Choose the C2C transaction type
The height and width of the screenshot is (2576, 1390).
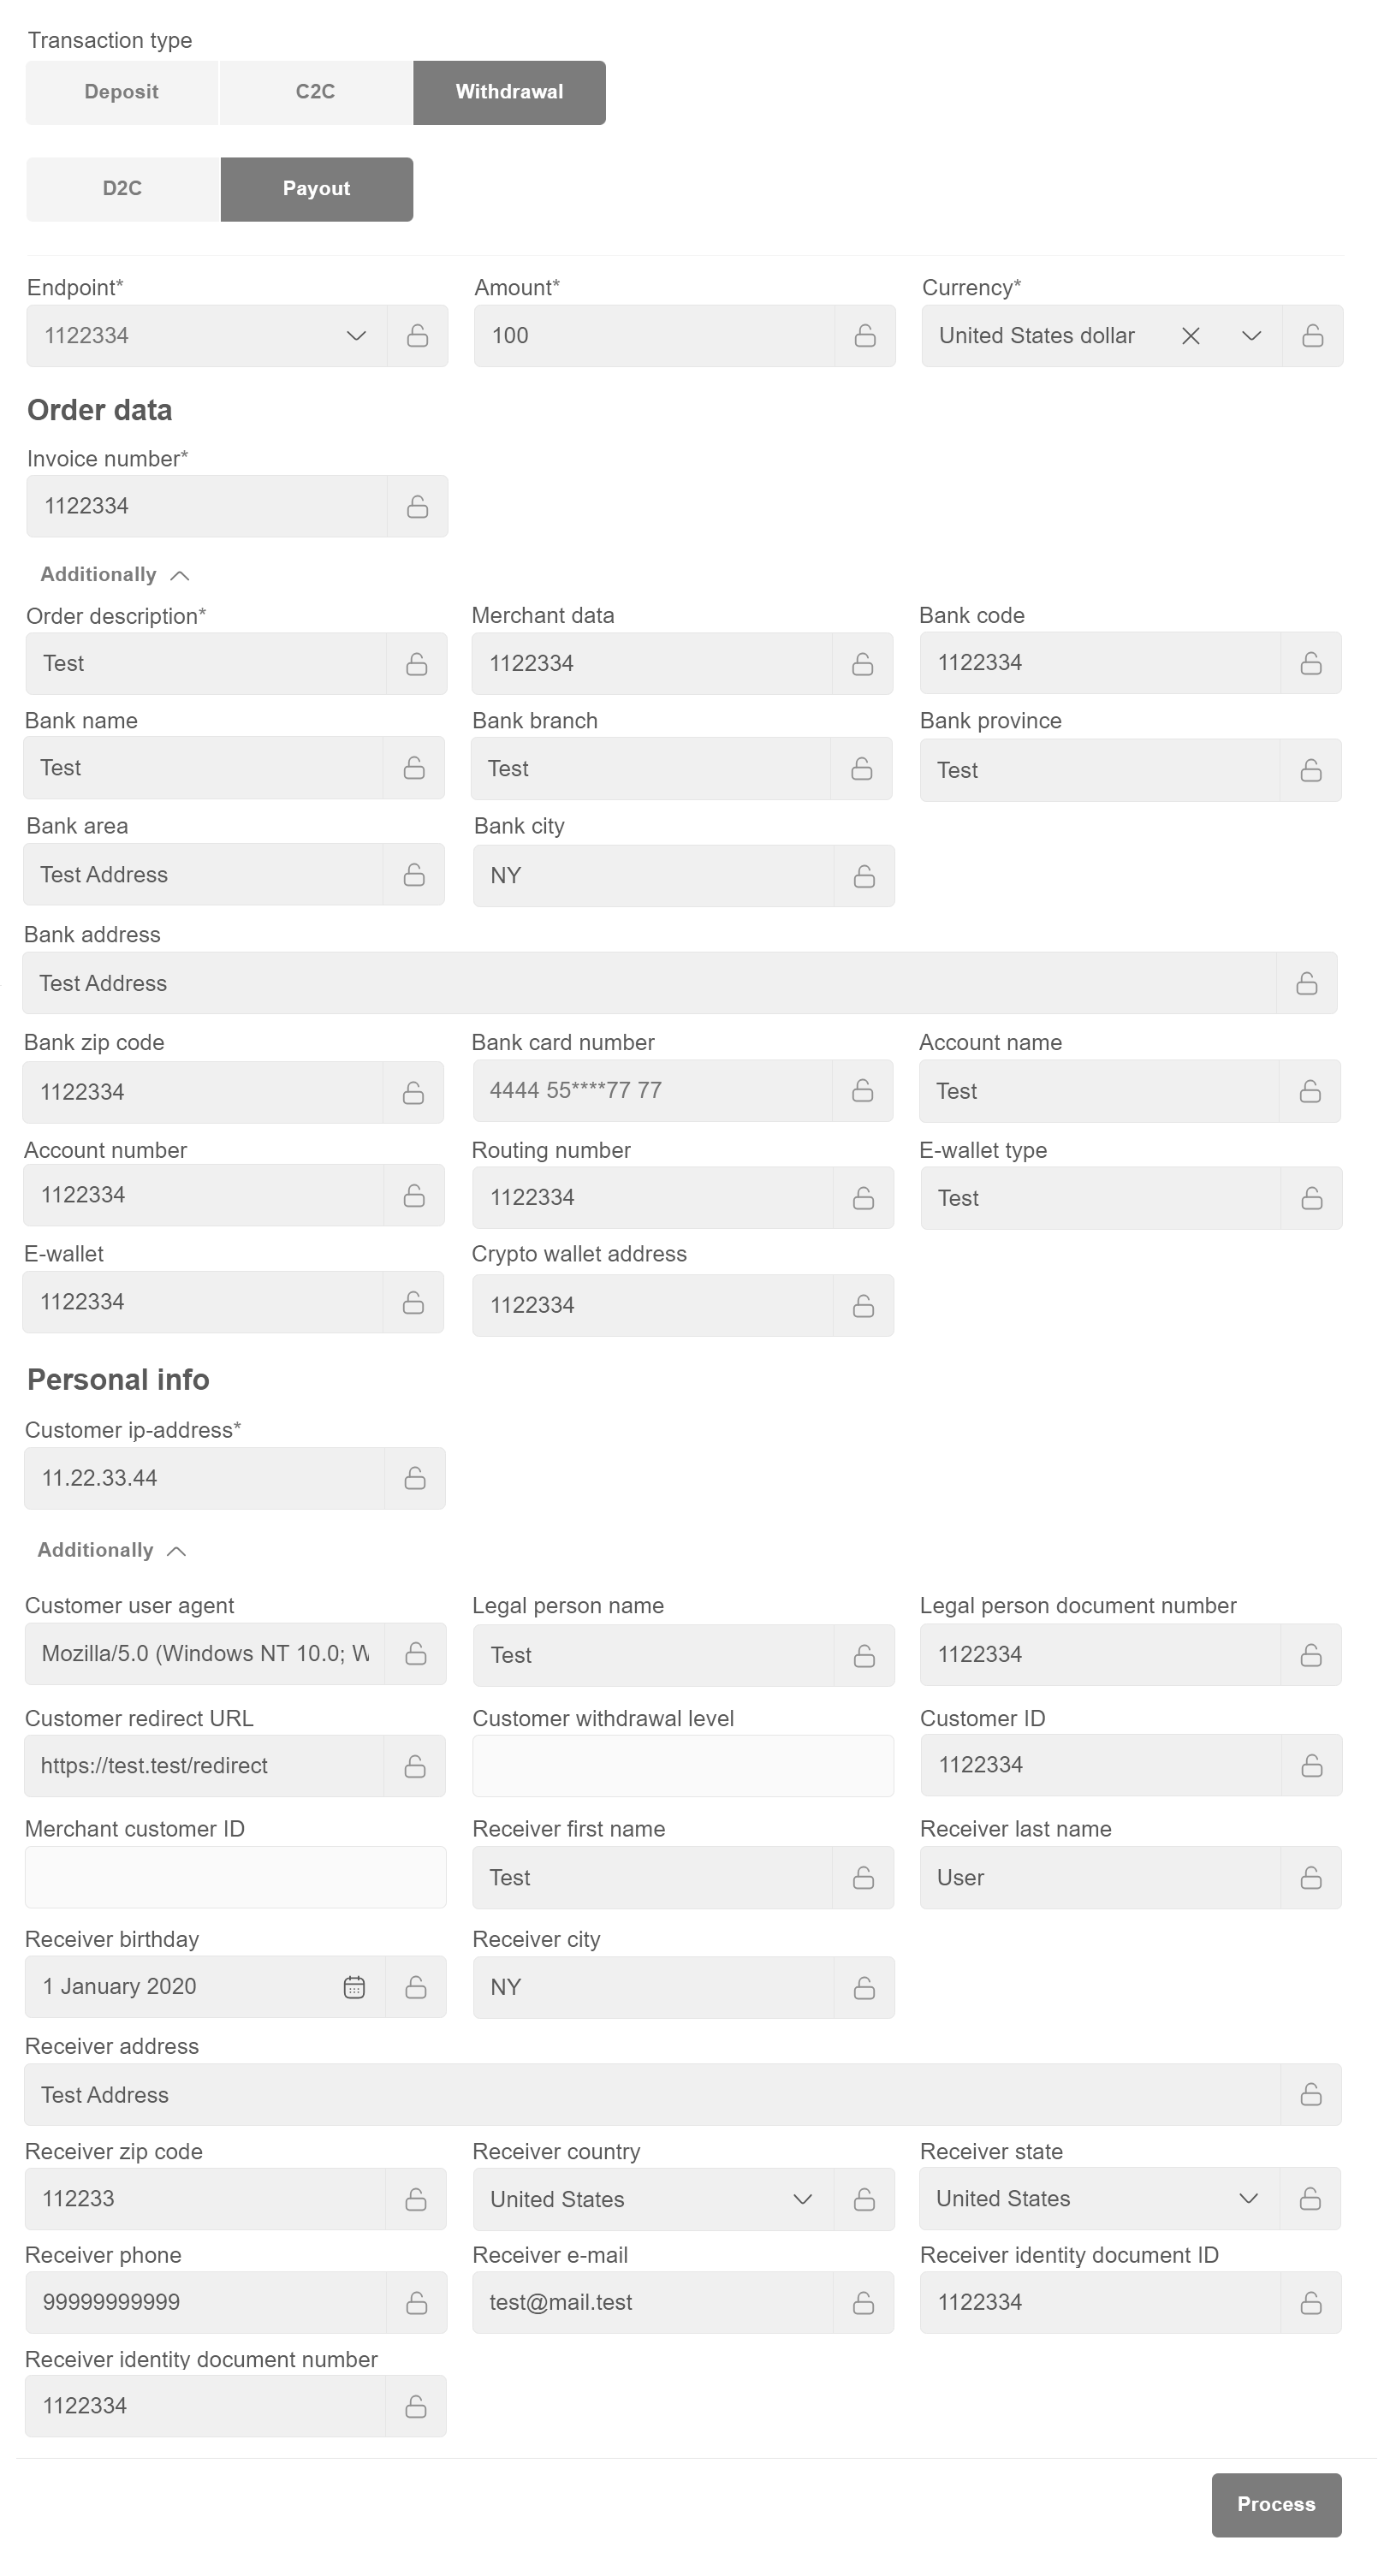click(315, 92)
